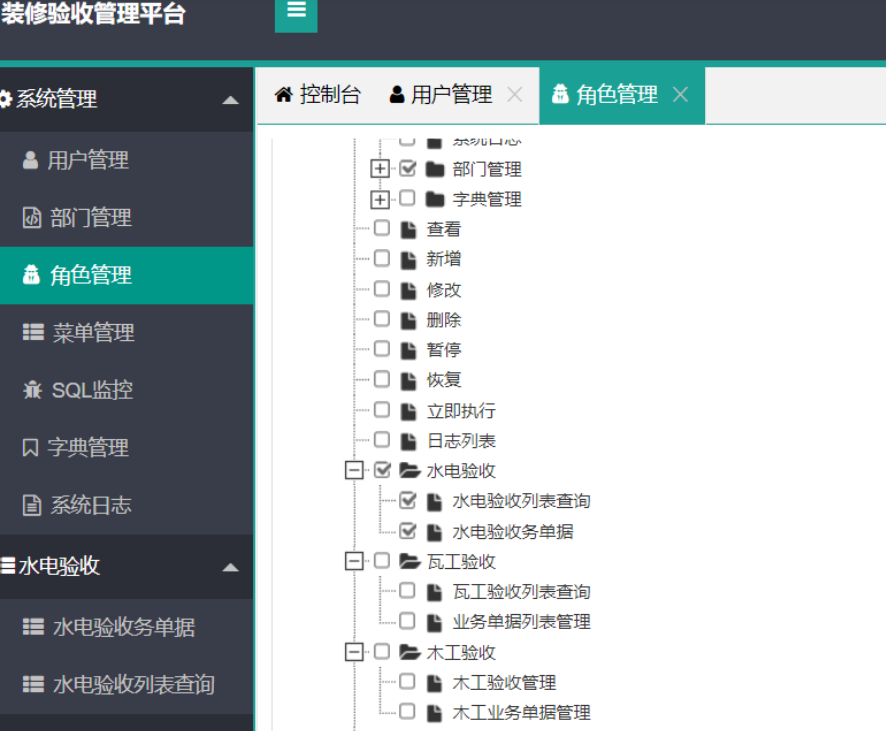Click the user icon beside 用户管理 in sidebar
This screenshot has height=731, width=886.
(31, 160)
